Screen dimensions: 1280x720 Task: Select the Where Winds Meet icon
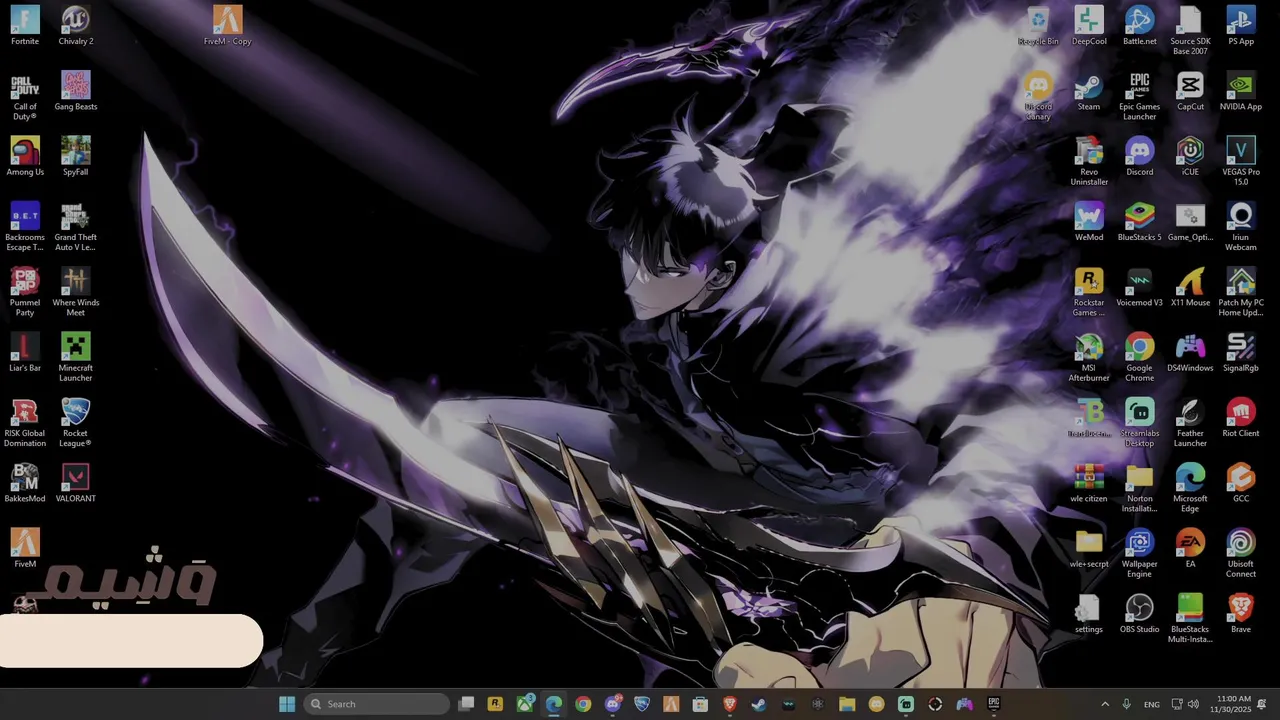76,292
